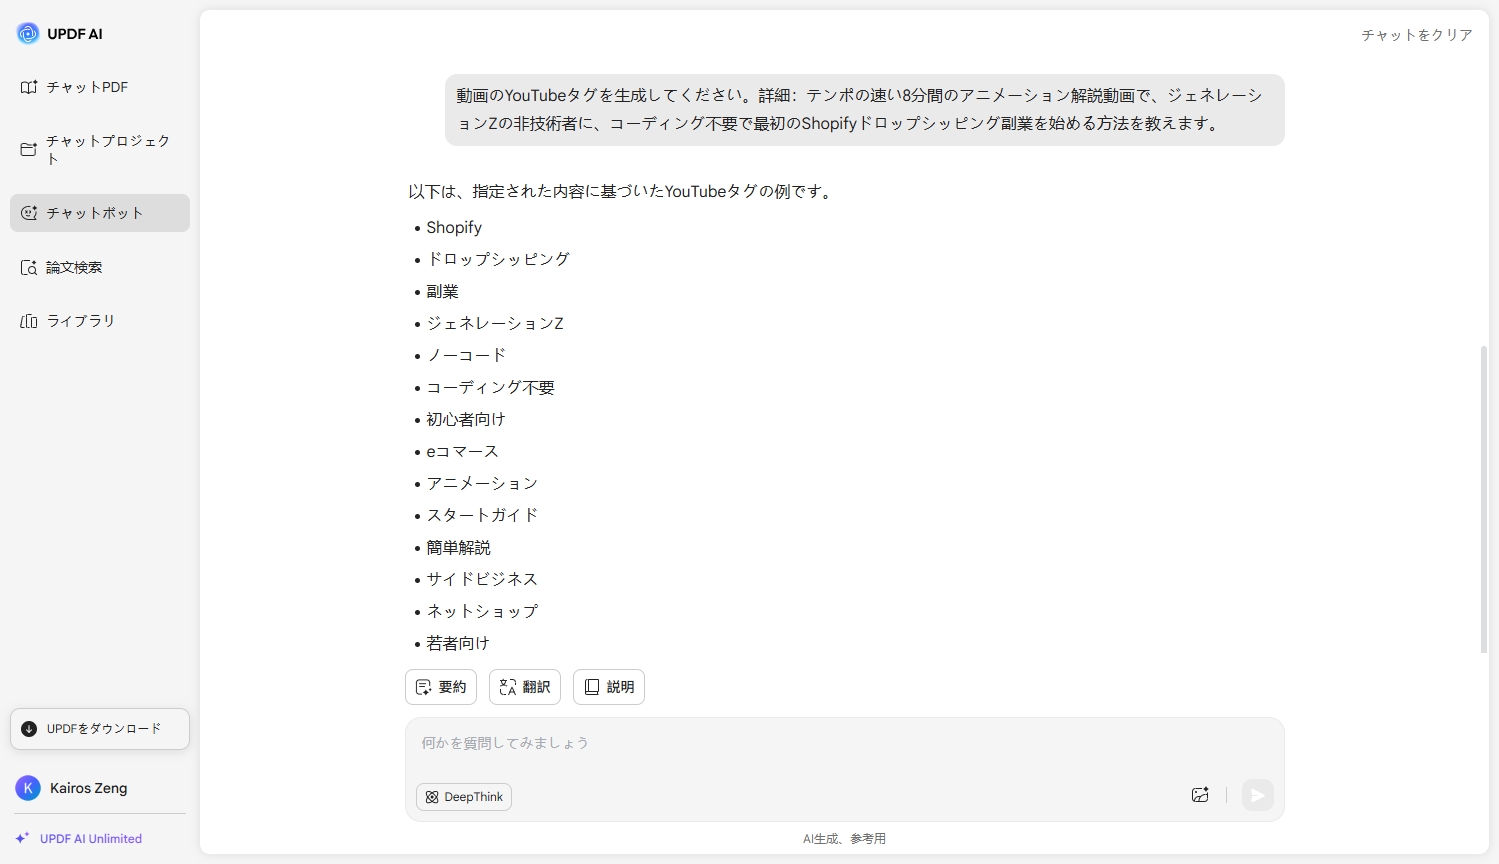Screen dimensions: 1499x864
Task: Click the 以下は、指定された内容 intro sentence
Action: click(621, 191)
